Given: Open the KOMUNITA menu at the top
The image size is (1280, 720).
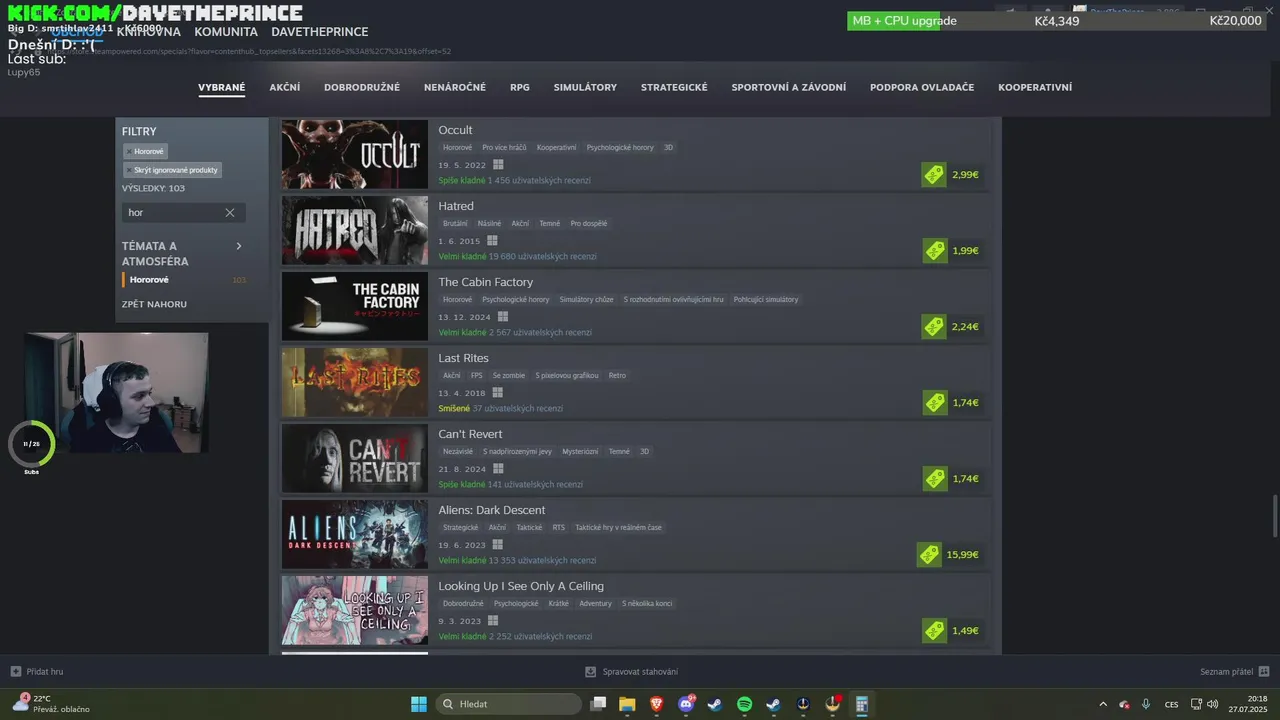Looking at the screenshot, I should pos(226,32).
